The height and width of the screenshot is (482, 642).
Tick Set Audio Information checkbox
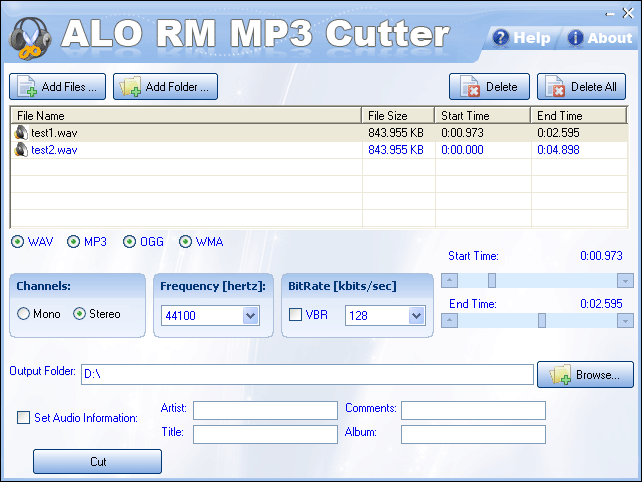point(23,418)
